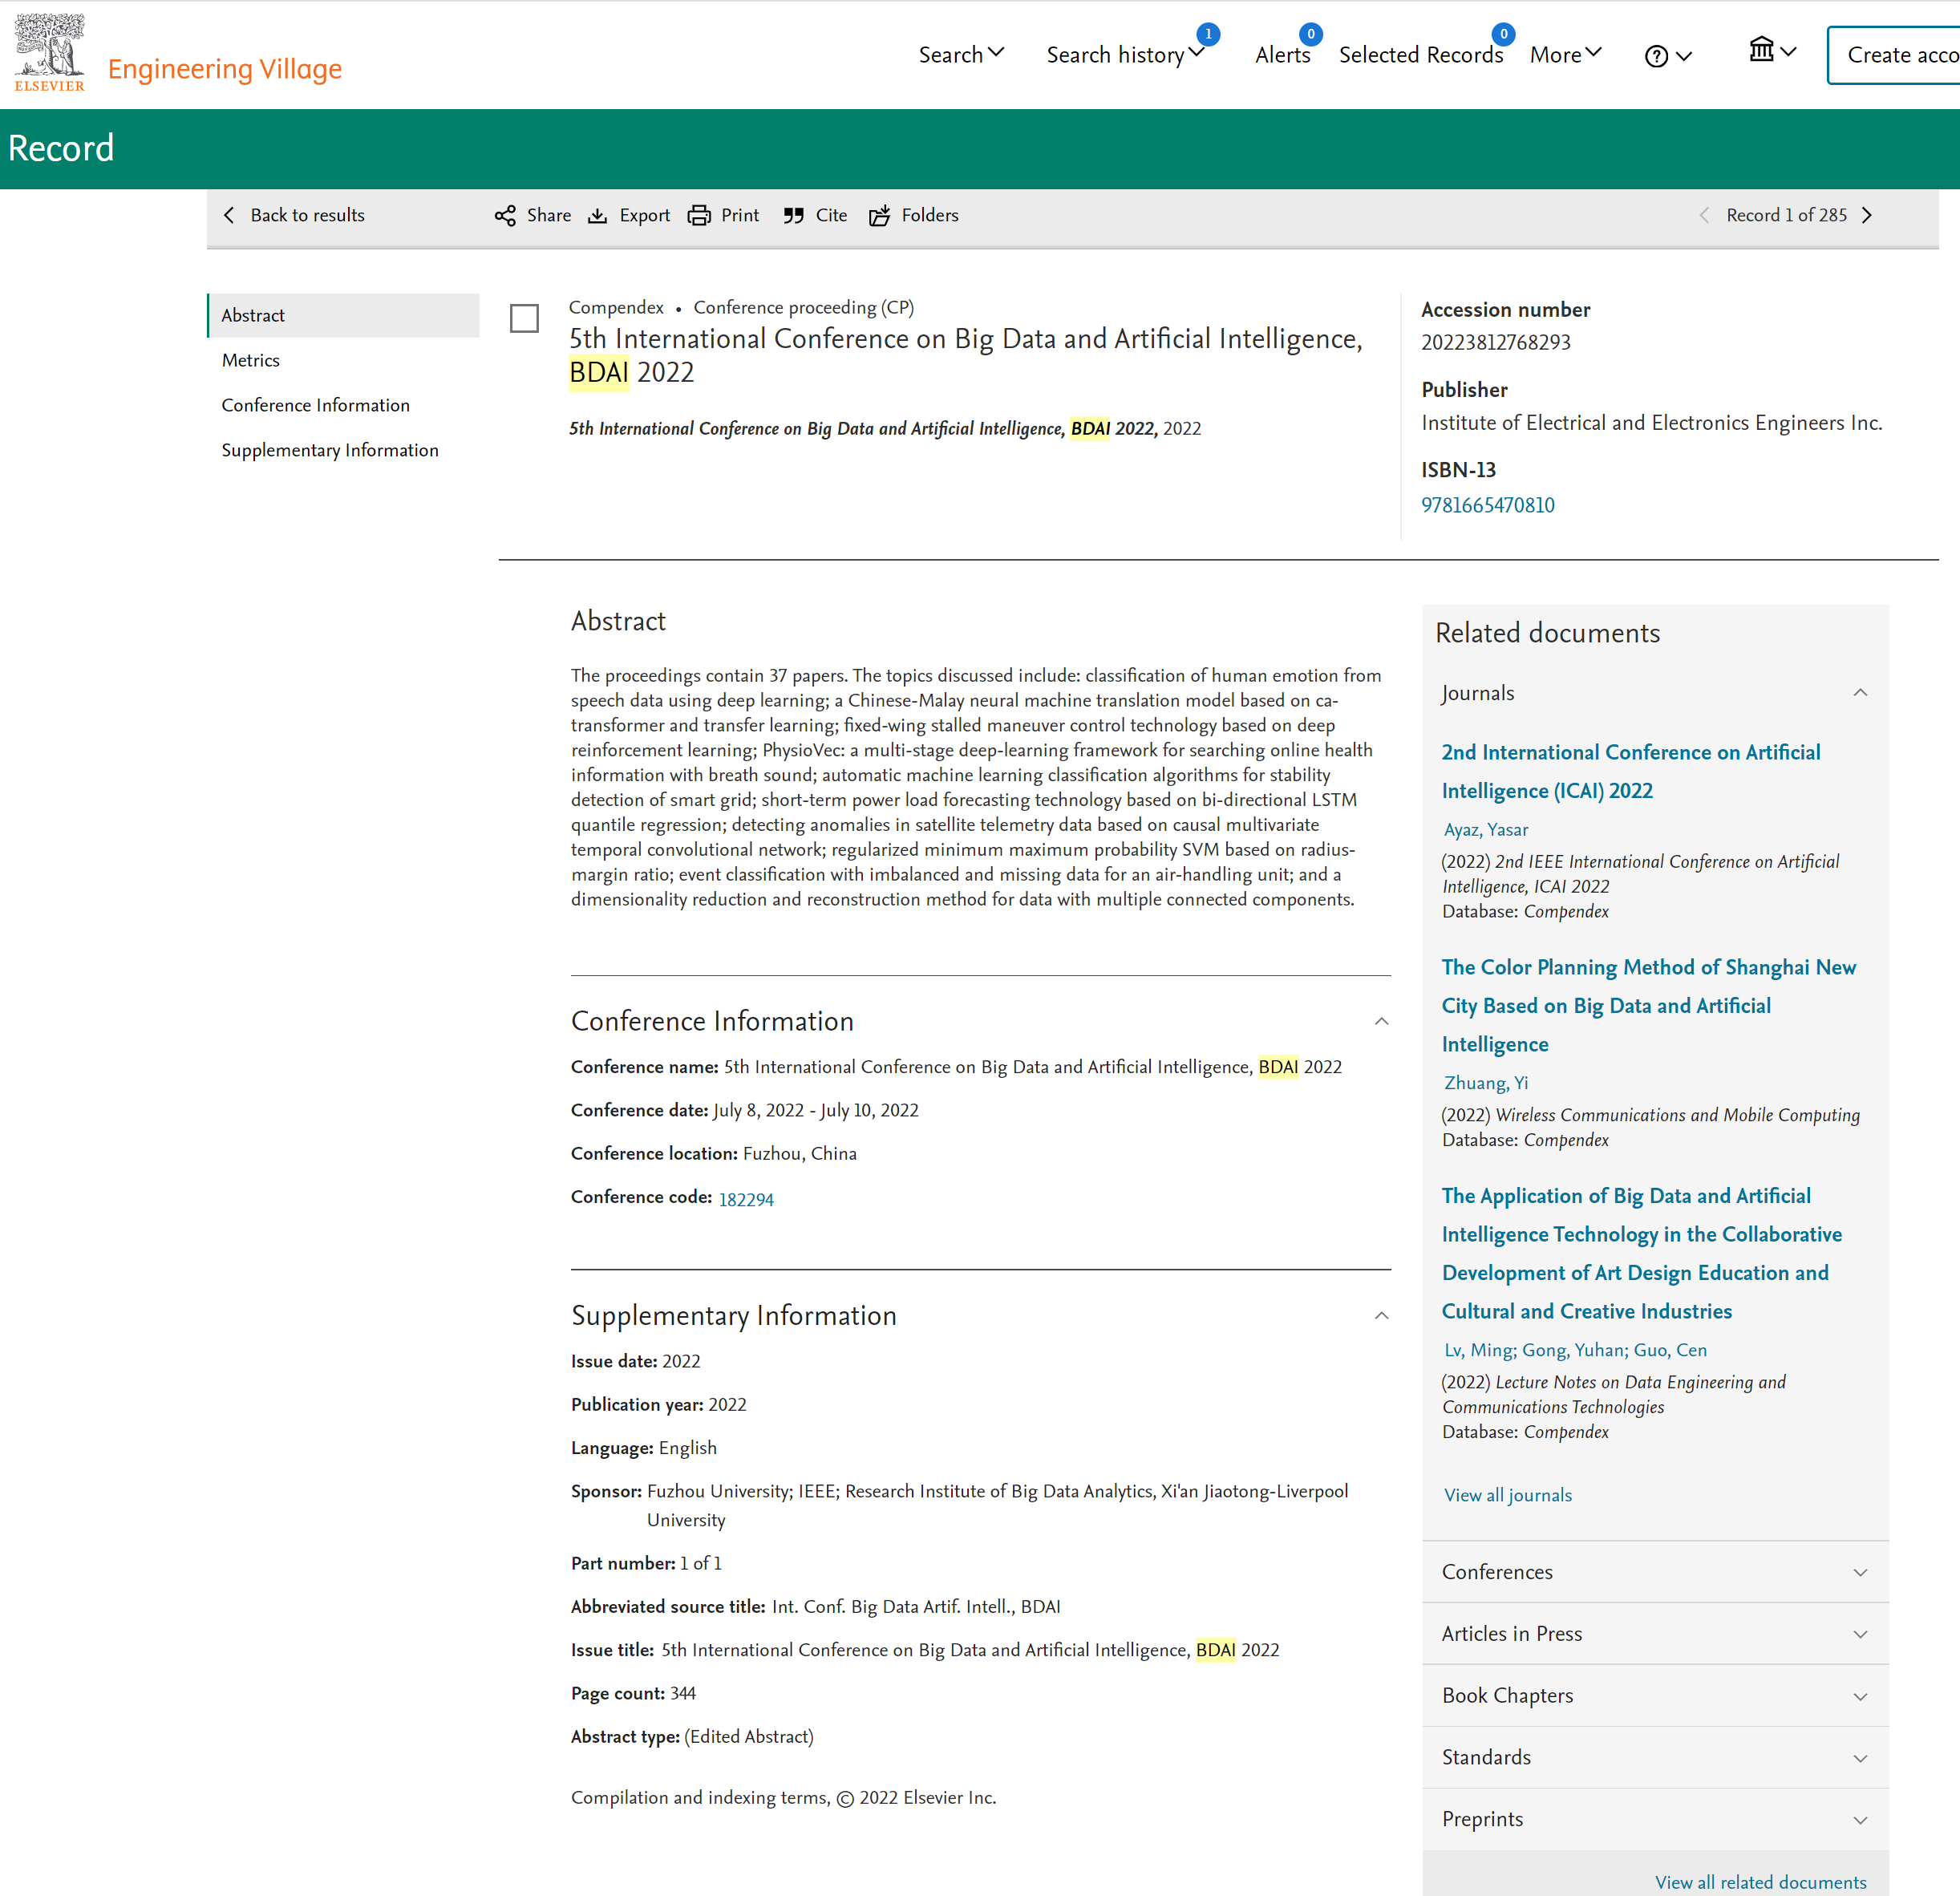Open the Alerts menu item
Image resolution: width=1960 pixels, height=1896 pixels.
1282,55
